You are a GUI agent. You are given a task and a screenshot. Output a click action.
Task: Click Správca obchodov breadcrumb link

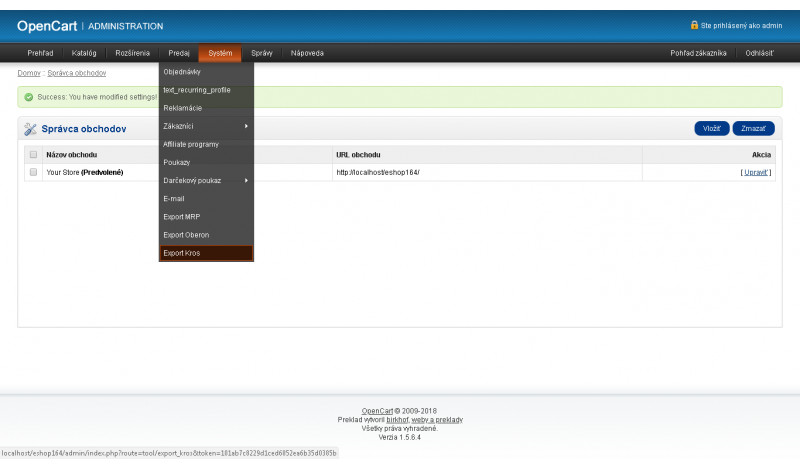[77, 73]
